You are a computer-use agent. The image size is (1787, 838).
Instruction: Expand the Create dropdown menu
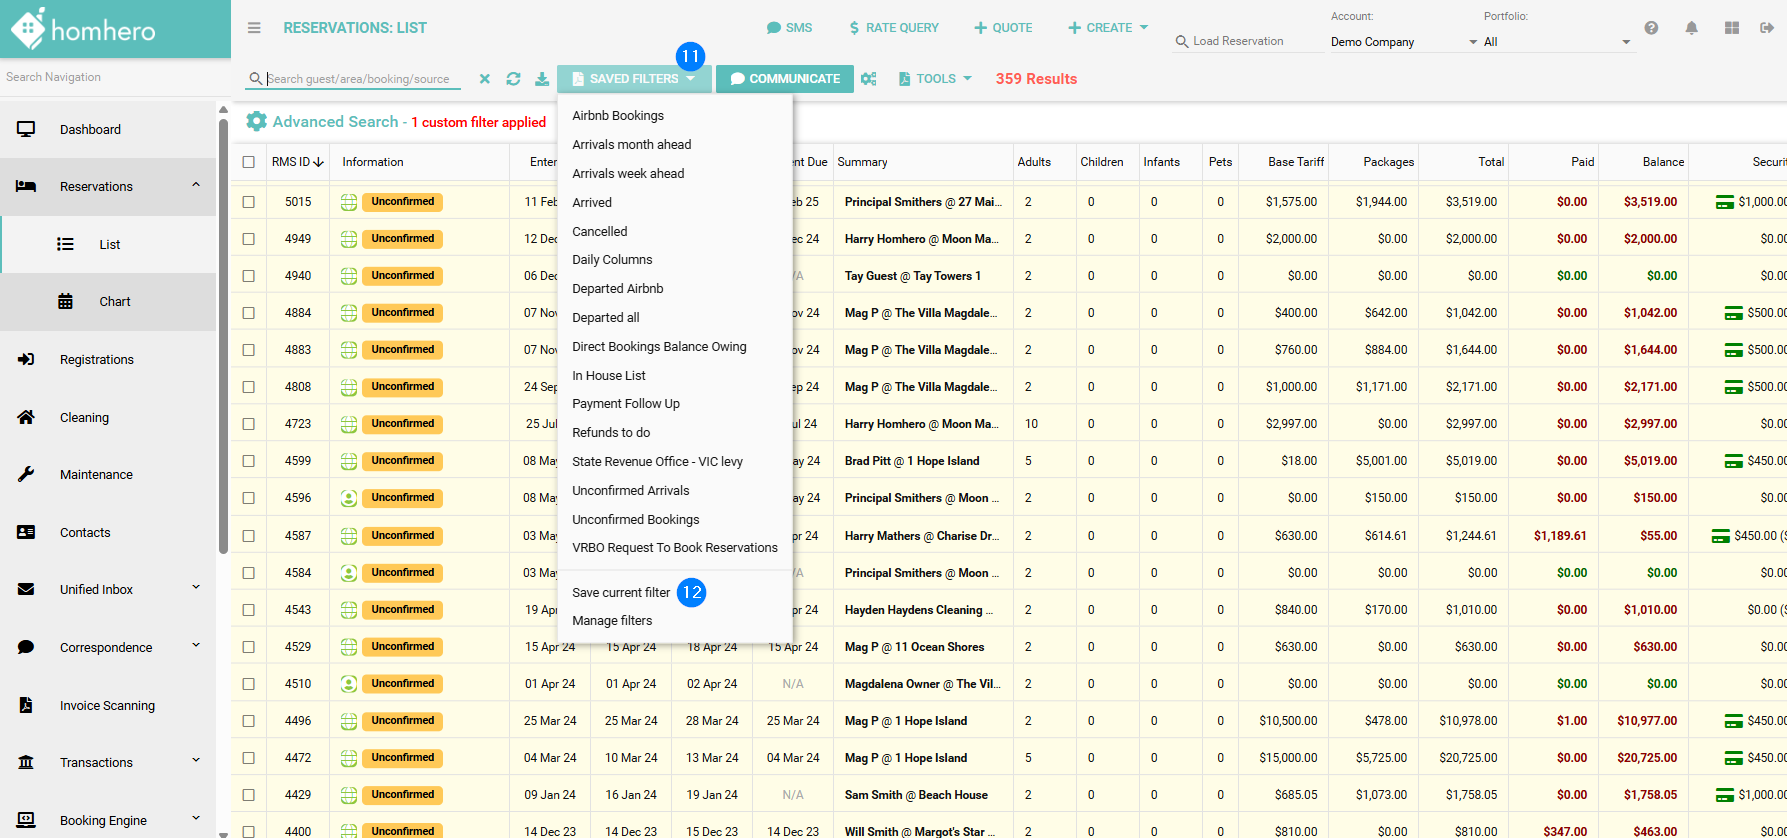(1108, 28)
